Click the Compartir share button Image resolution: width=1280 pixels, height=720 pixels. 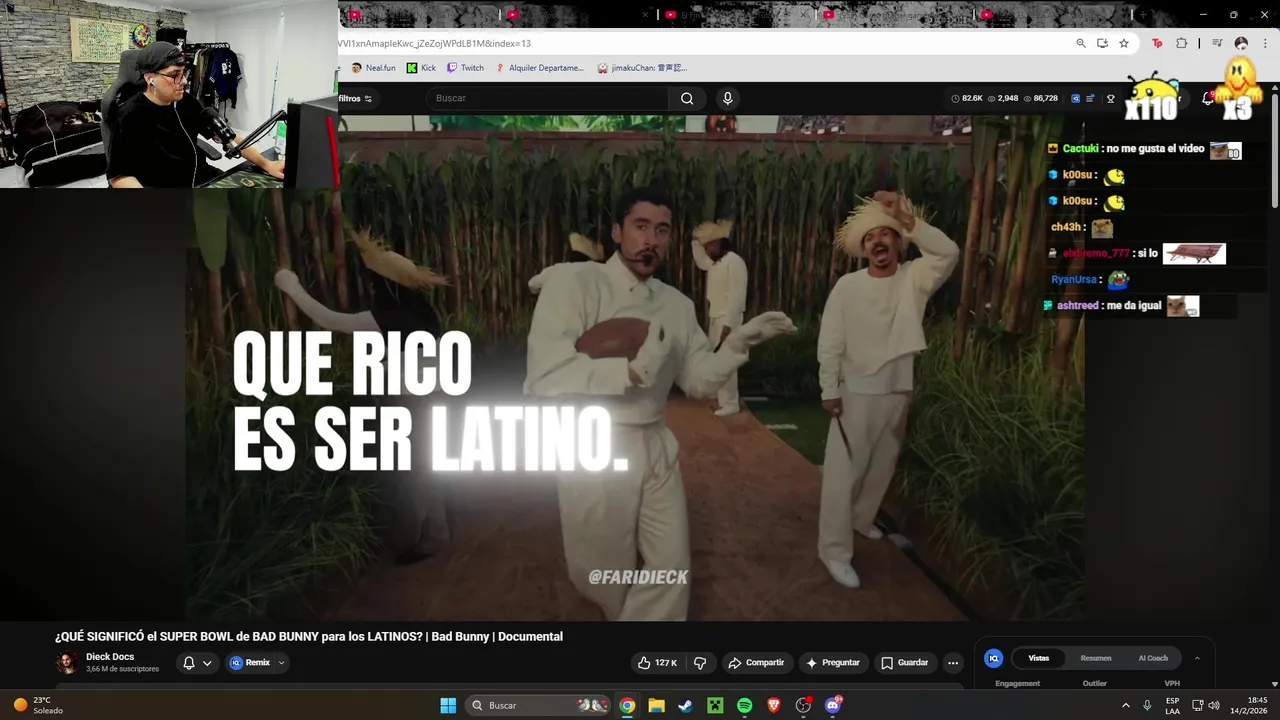pos(757,663)
